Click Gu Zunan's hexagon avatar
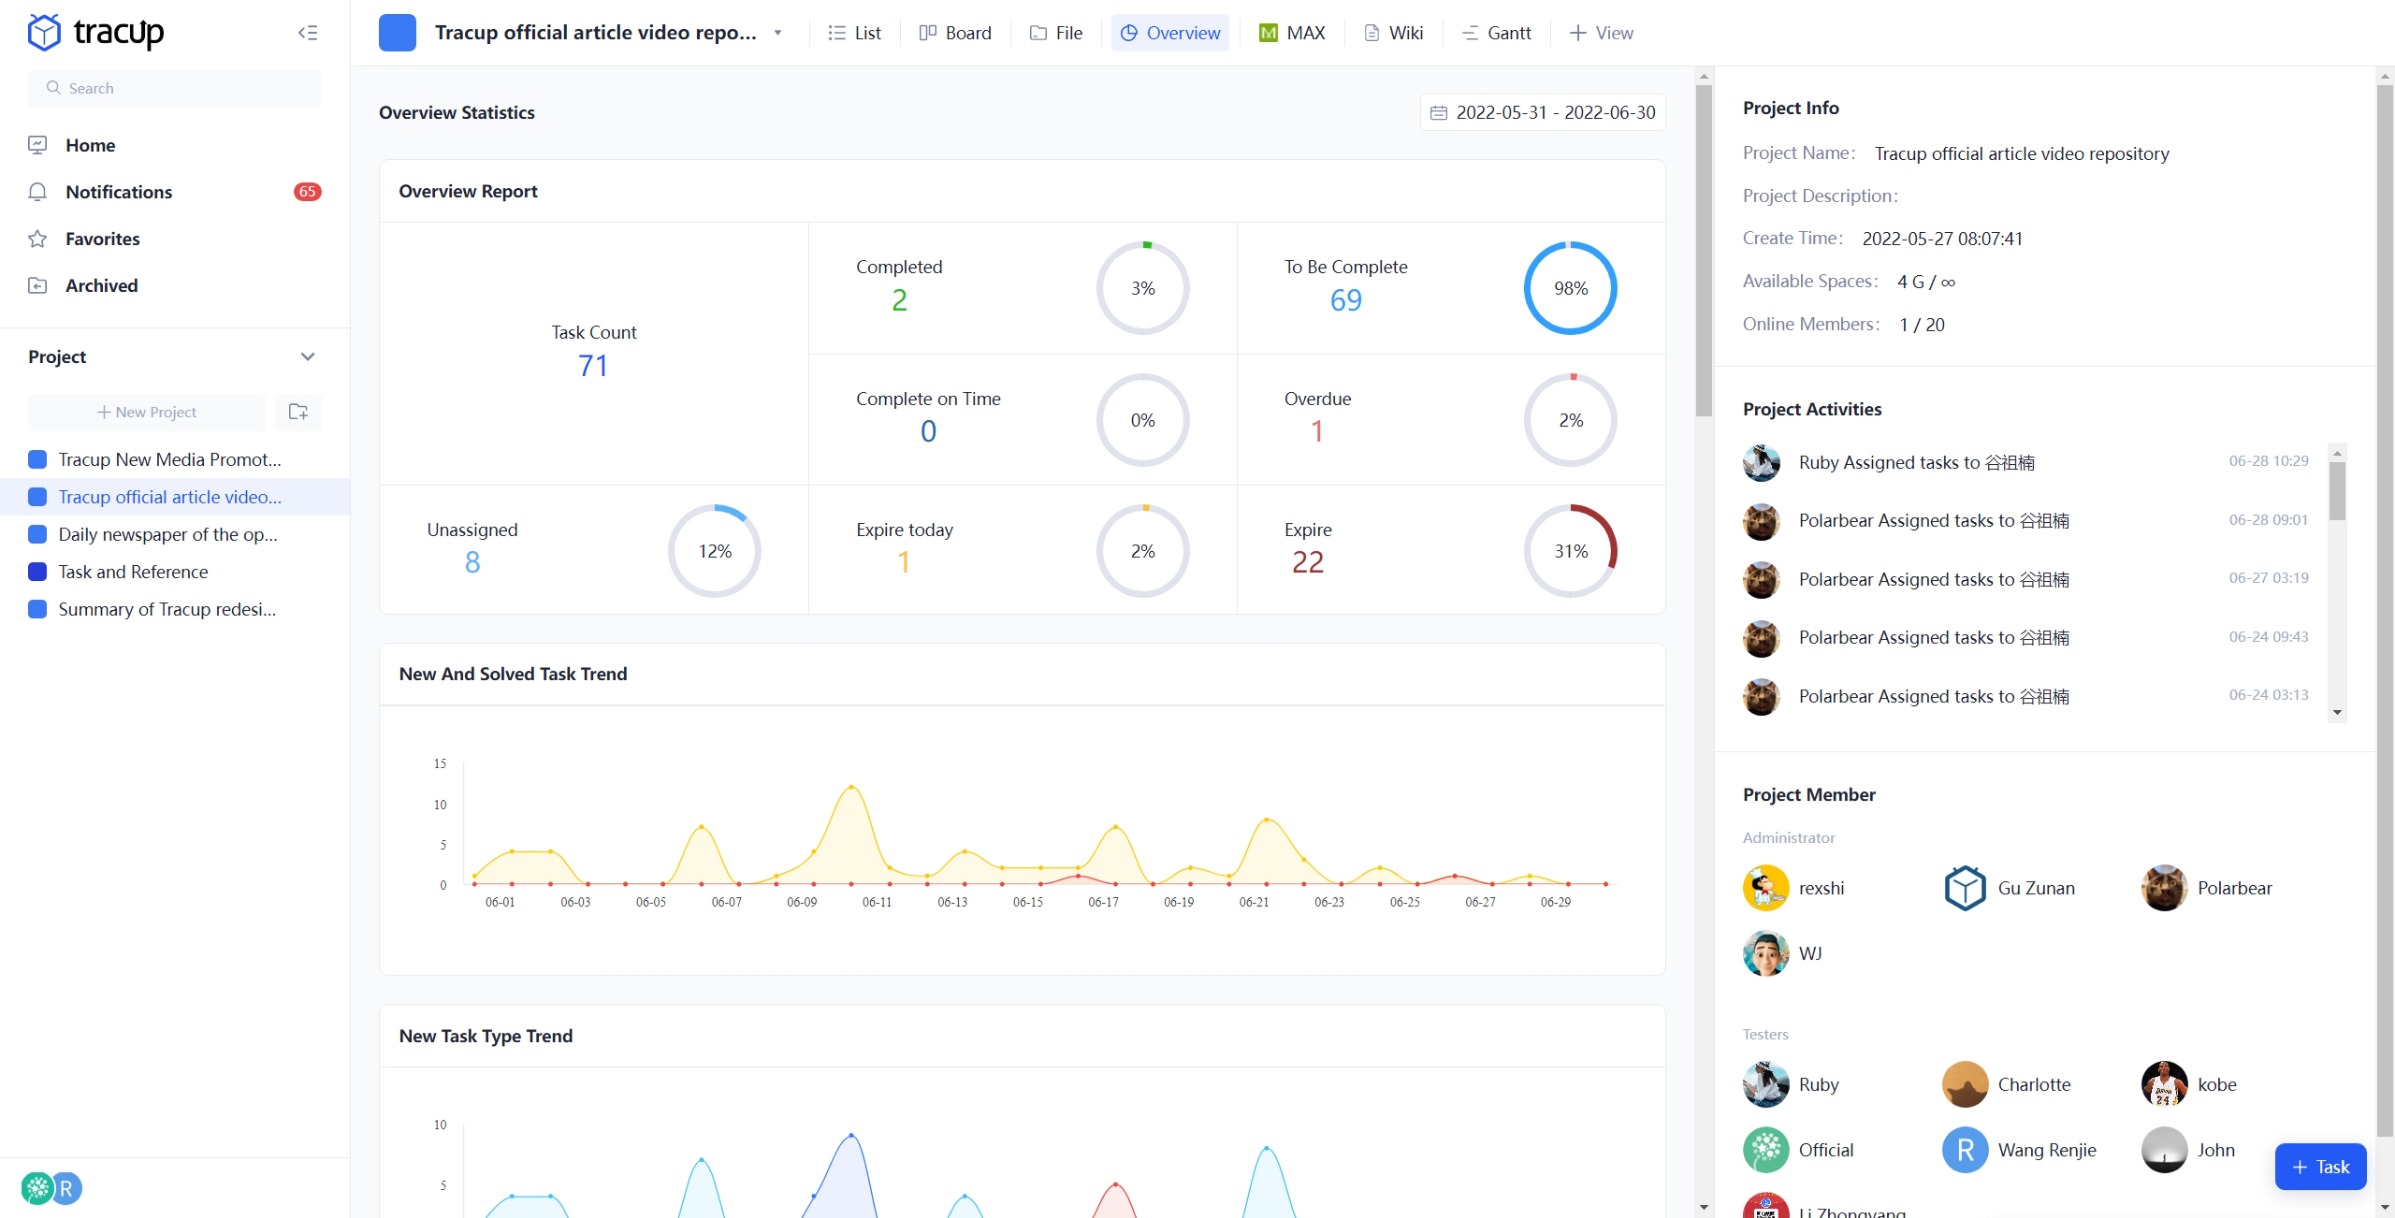 [1964, 888]
